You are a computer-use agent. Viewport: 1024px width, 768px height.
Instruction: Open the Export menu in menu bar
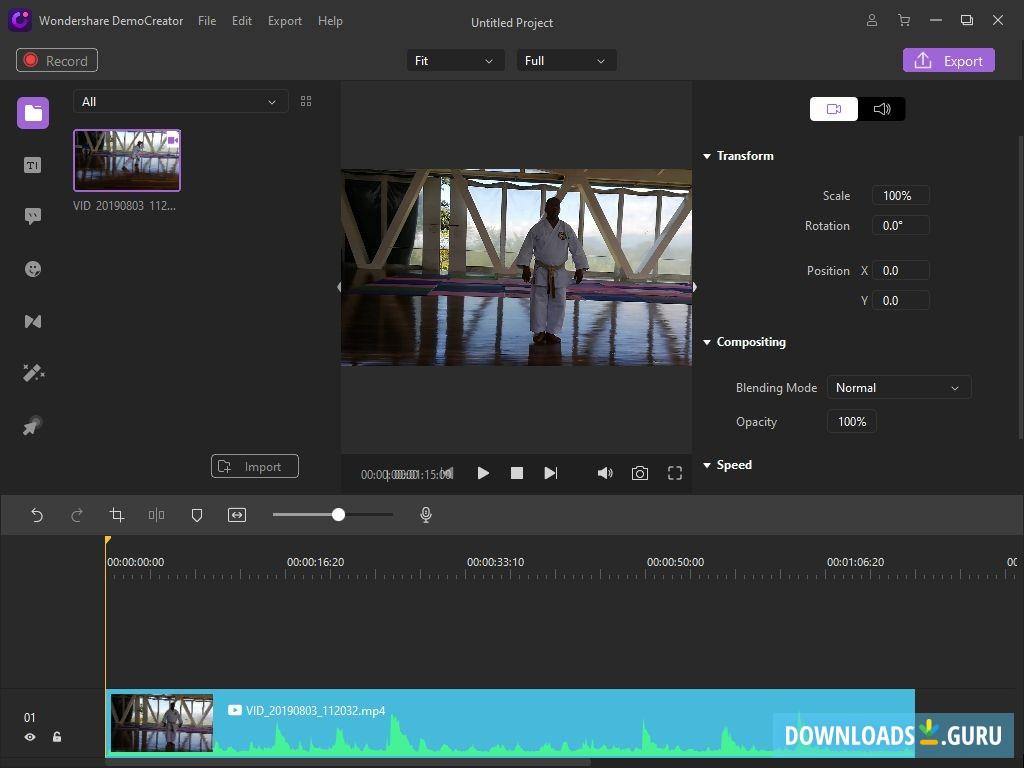[284, 21]
